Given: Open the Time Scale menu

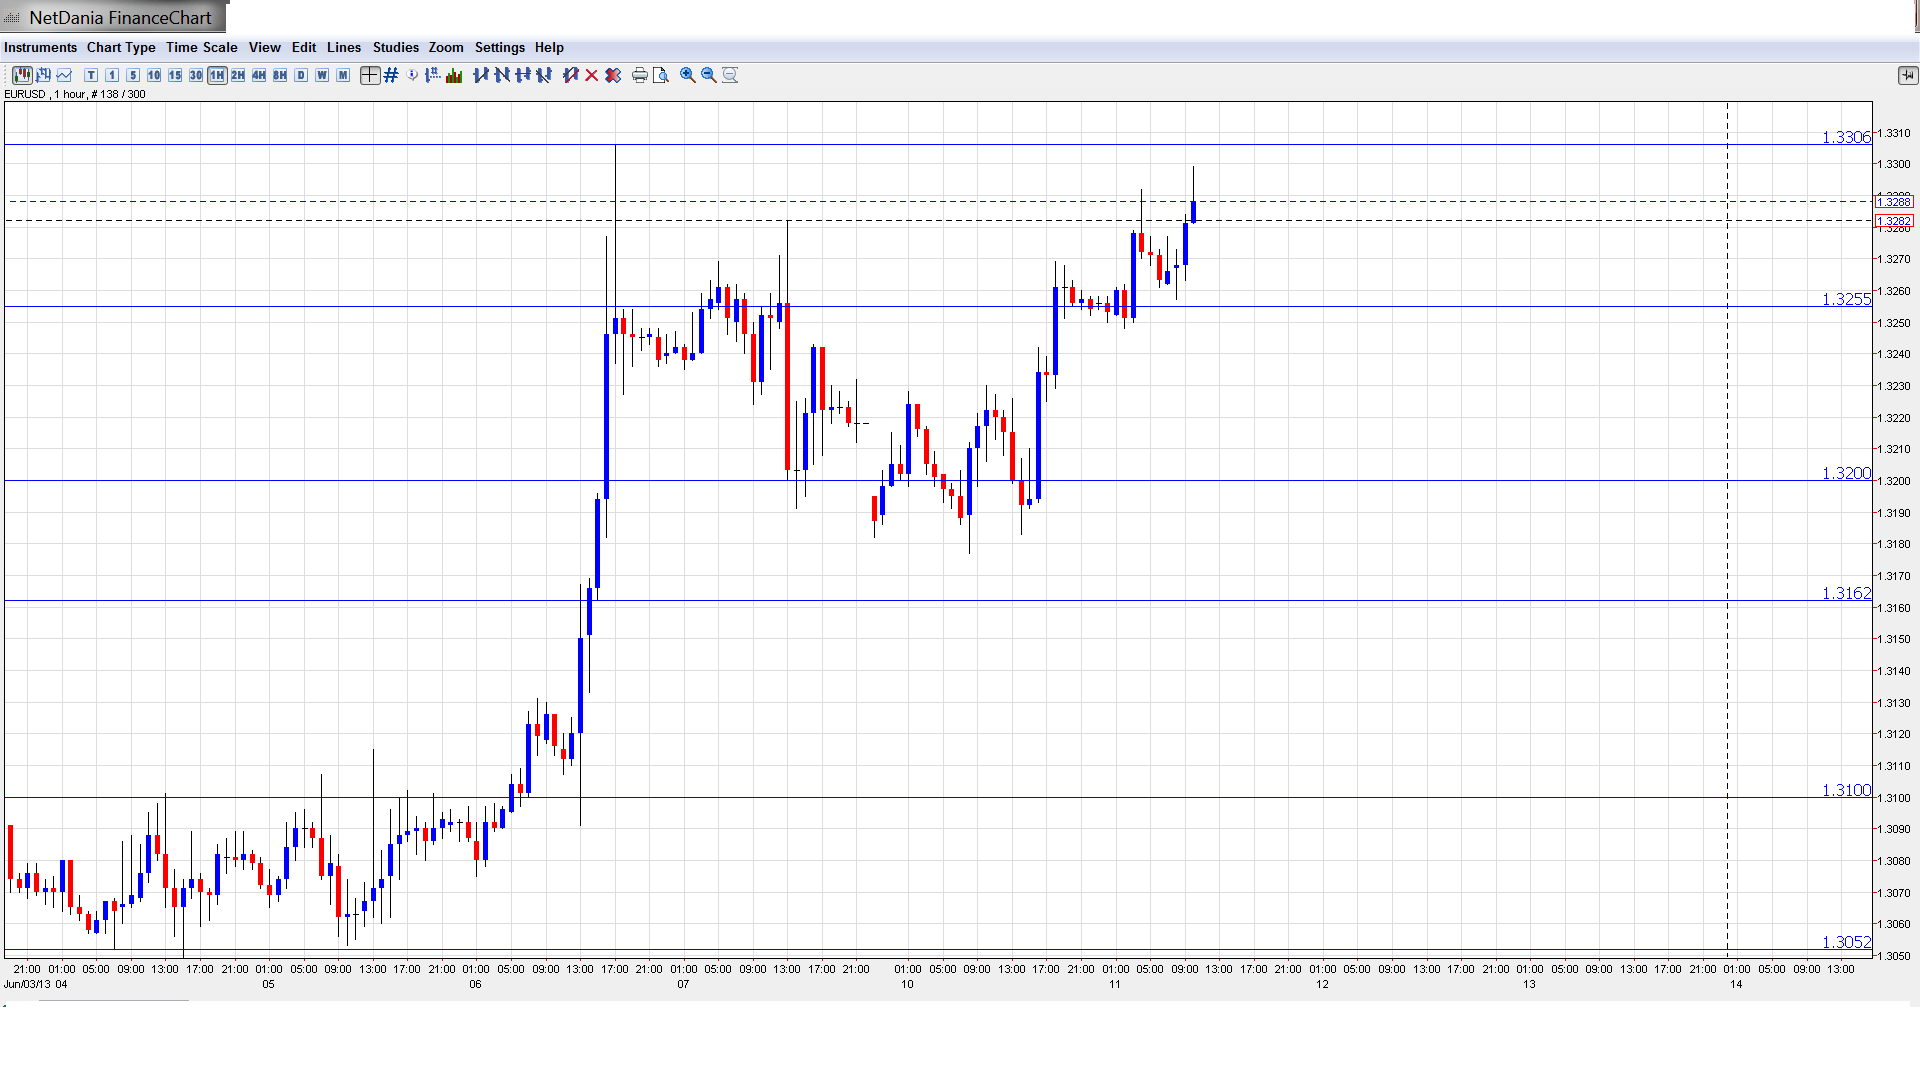Looking at the screenshot, I should click(201, 47).
